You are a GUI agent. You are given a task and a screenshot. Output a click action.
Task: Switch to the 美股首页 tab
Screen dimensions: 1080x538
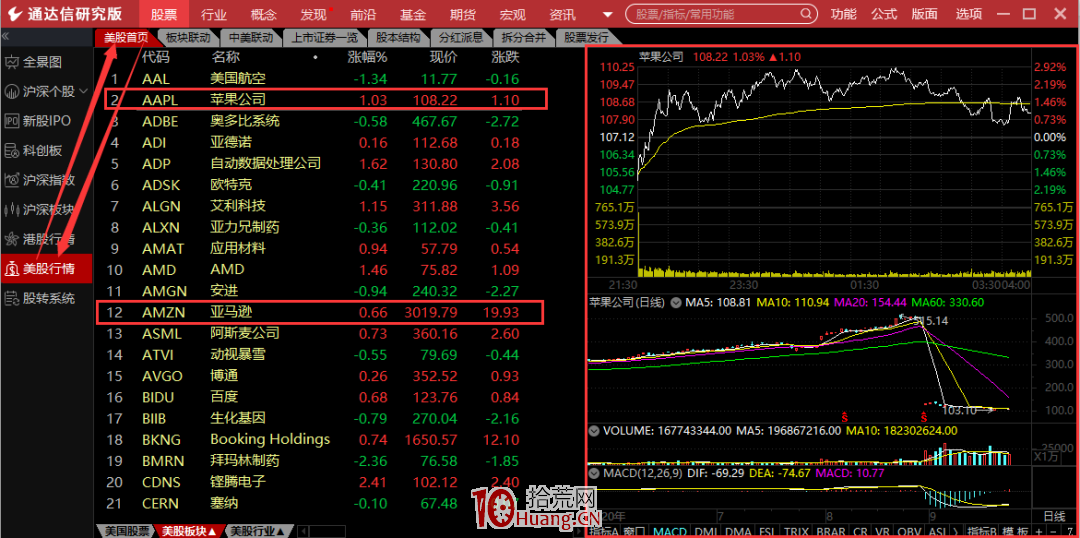pos(126,38)
